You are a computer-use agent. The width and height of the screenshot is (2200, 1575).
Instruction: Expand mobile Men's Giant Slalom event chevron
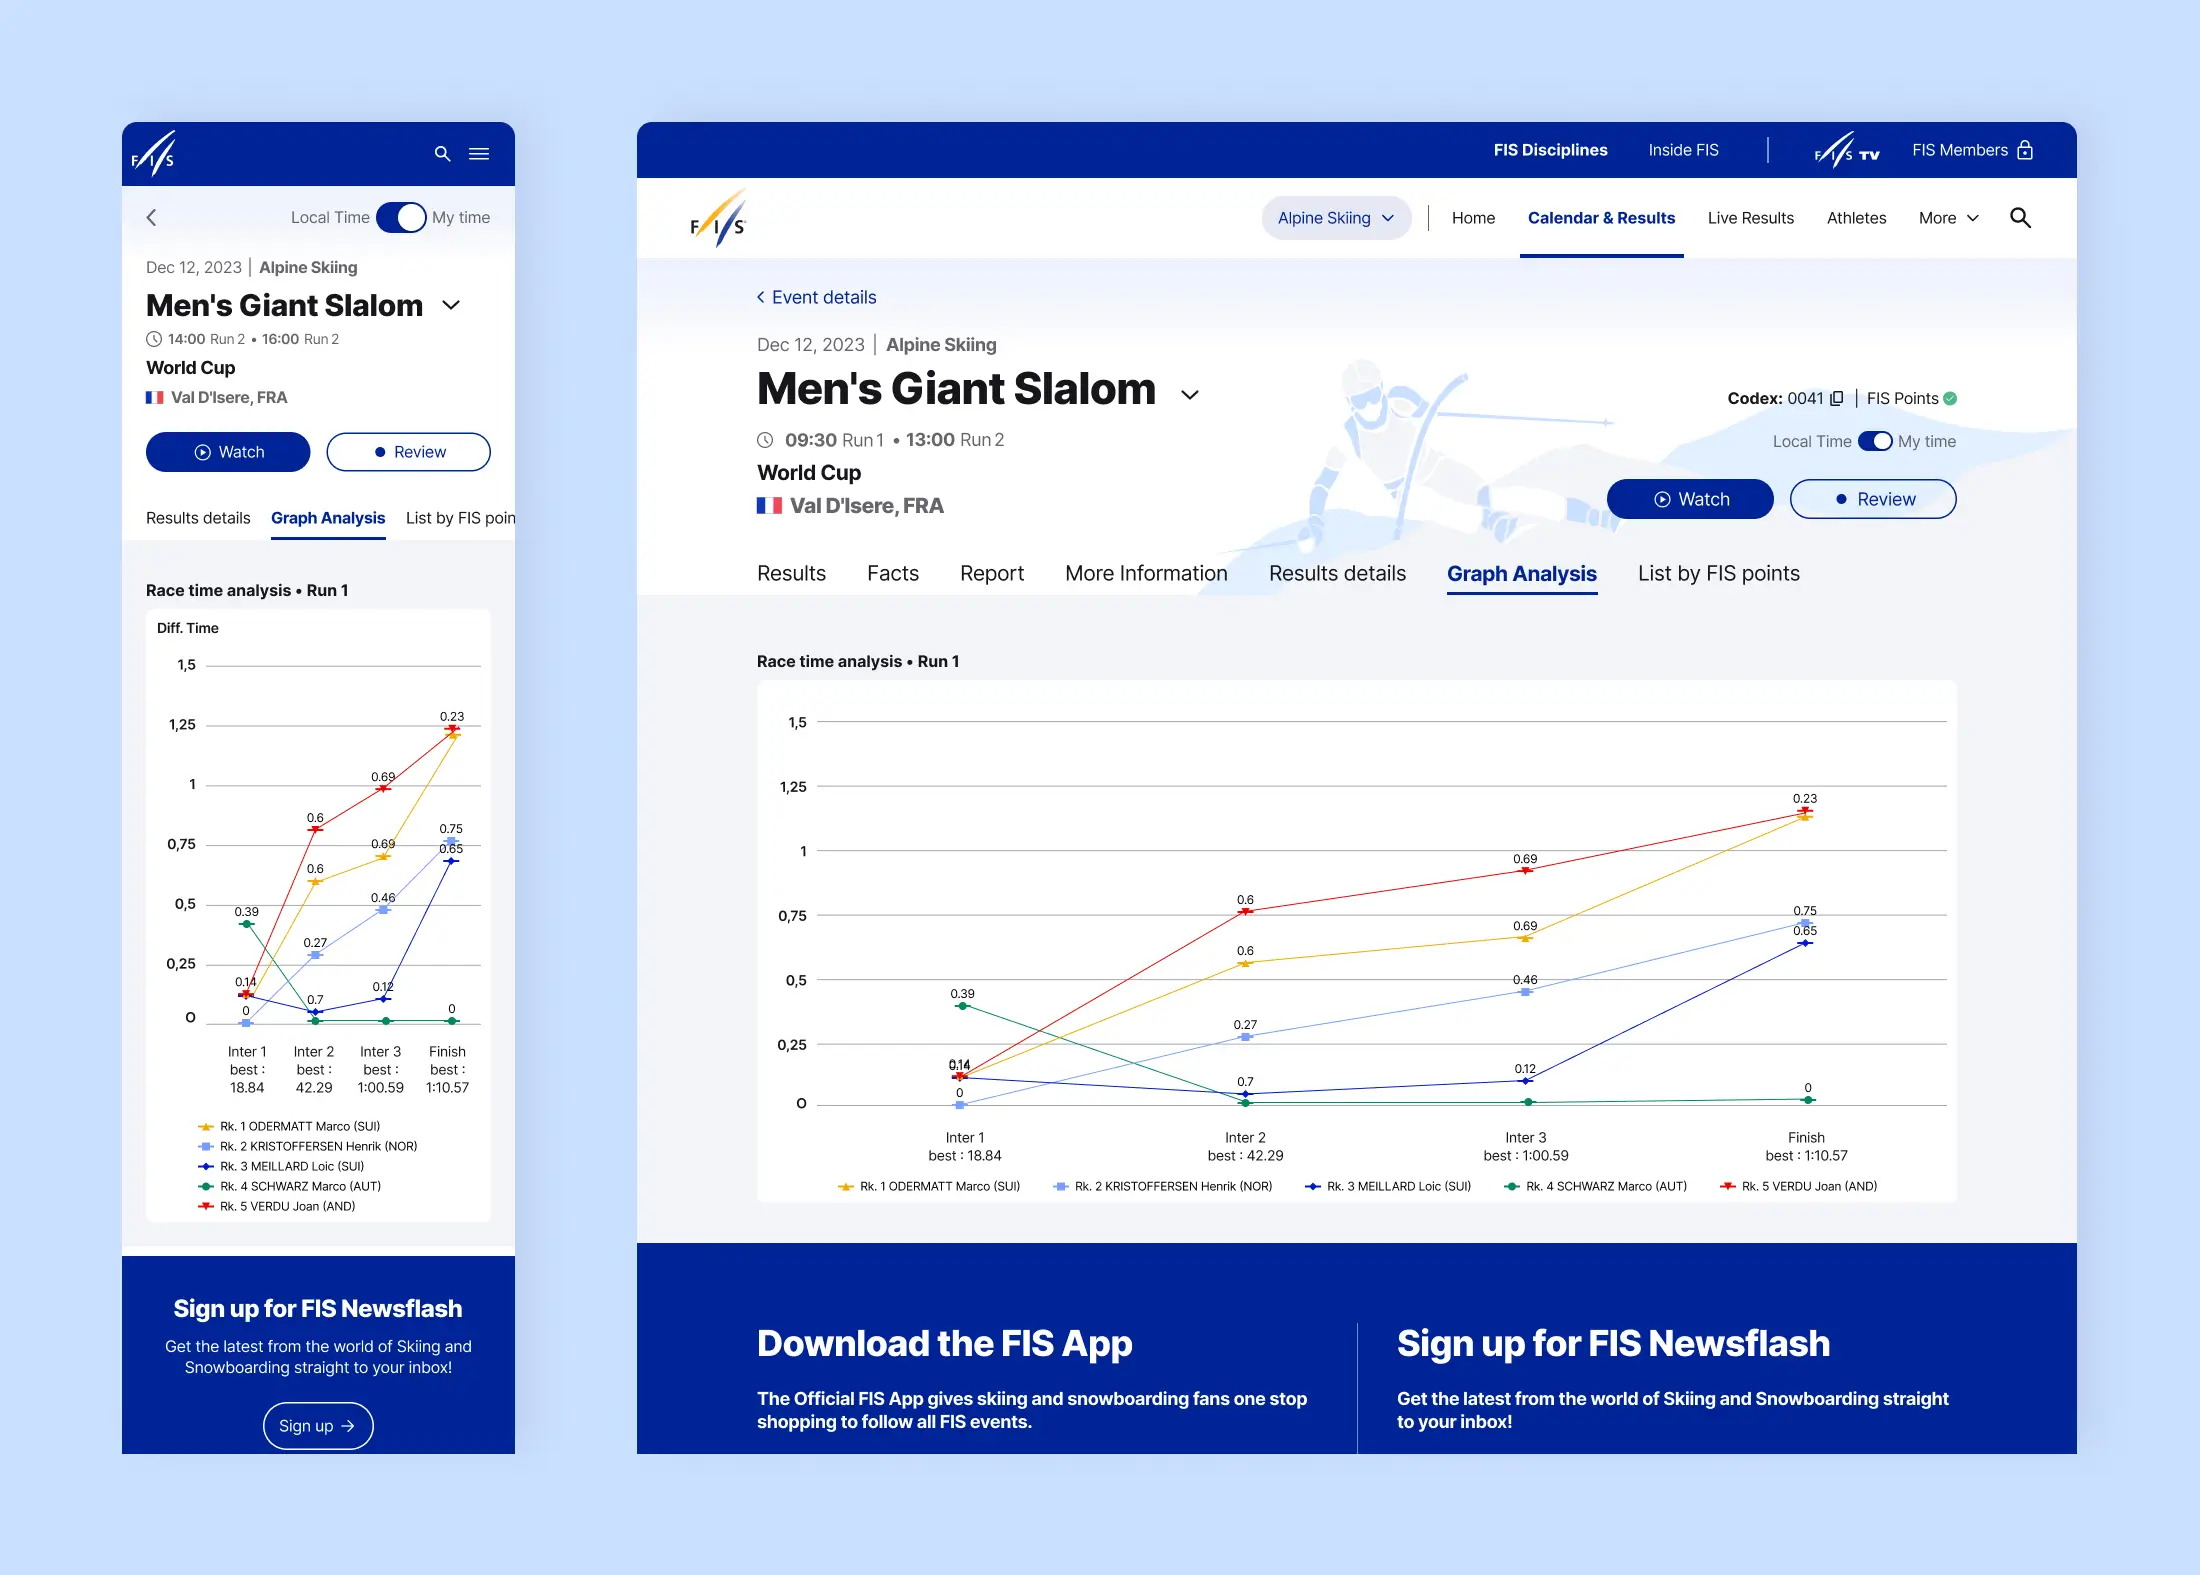(x=451, y=305)
